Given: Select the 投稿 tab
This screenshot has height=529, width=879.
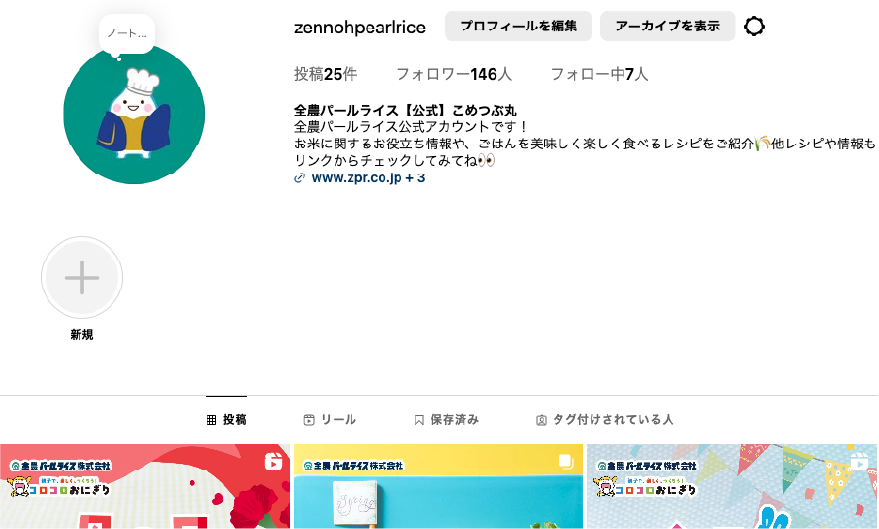Looking at the screenshot, I should coord(226,420).
